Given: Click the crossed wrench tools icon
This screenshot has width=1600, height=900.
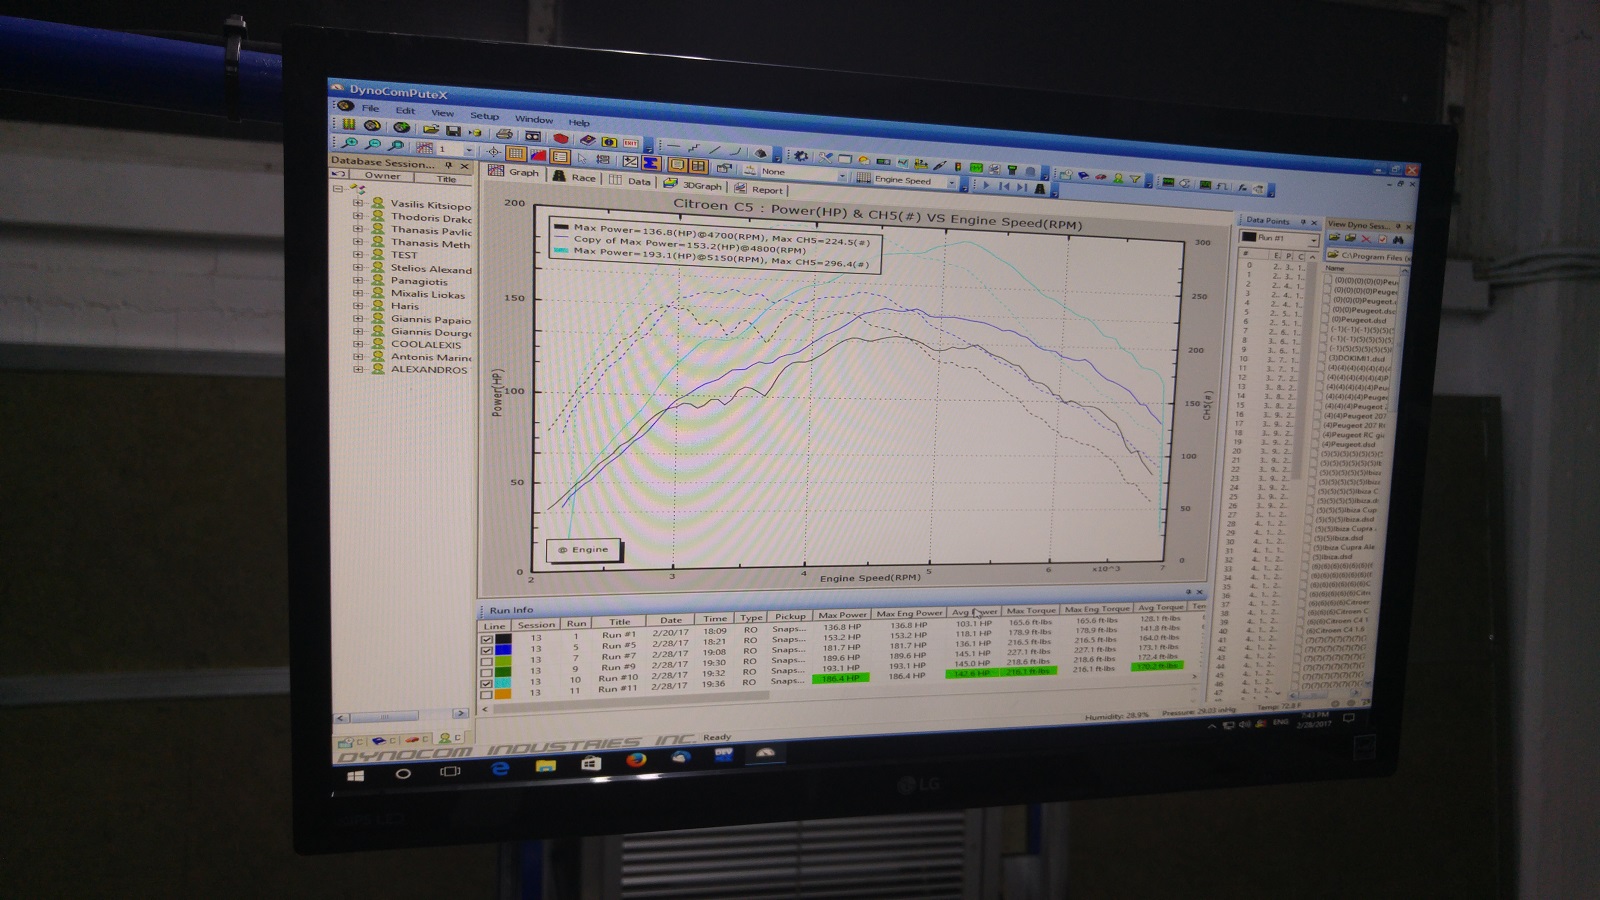Looking at the screenshot, I should coord(825,158).
